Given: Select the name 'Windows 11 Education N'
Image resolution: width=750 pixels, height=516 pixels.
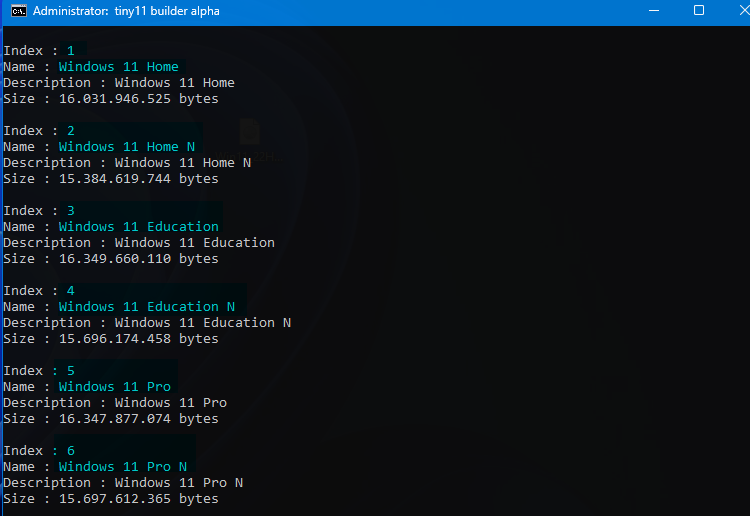Looking at the screenshot, I should (x=147, y=307).
